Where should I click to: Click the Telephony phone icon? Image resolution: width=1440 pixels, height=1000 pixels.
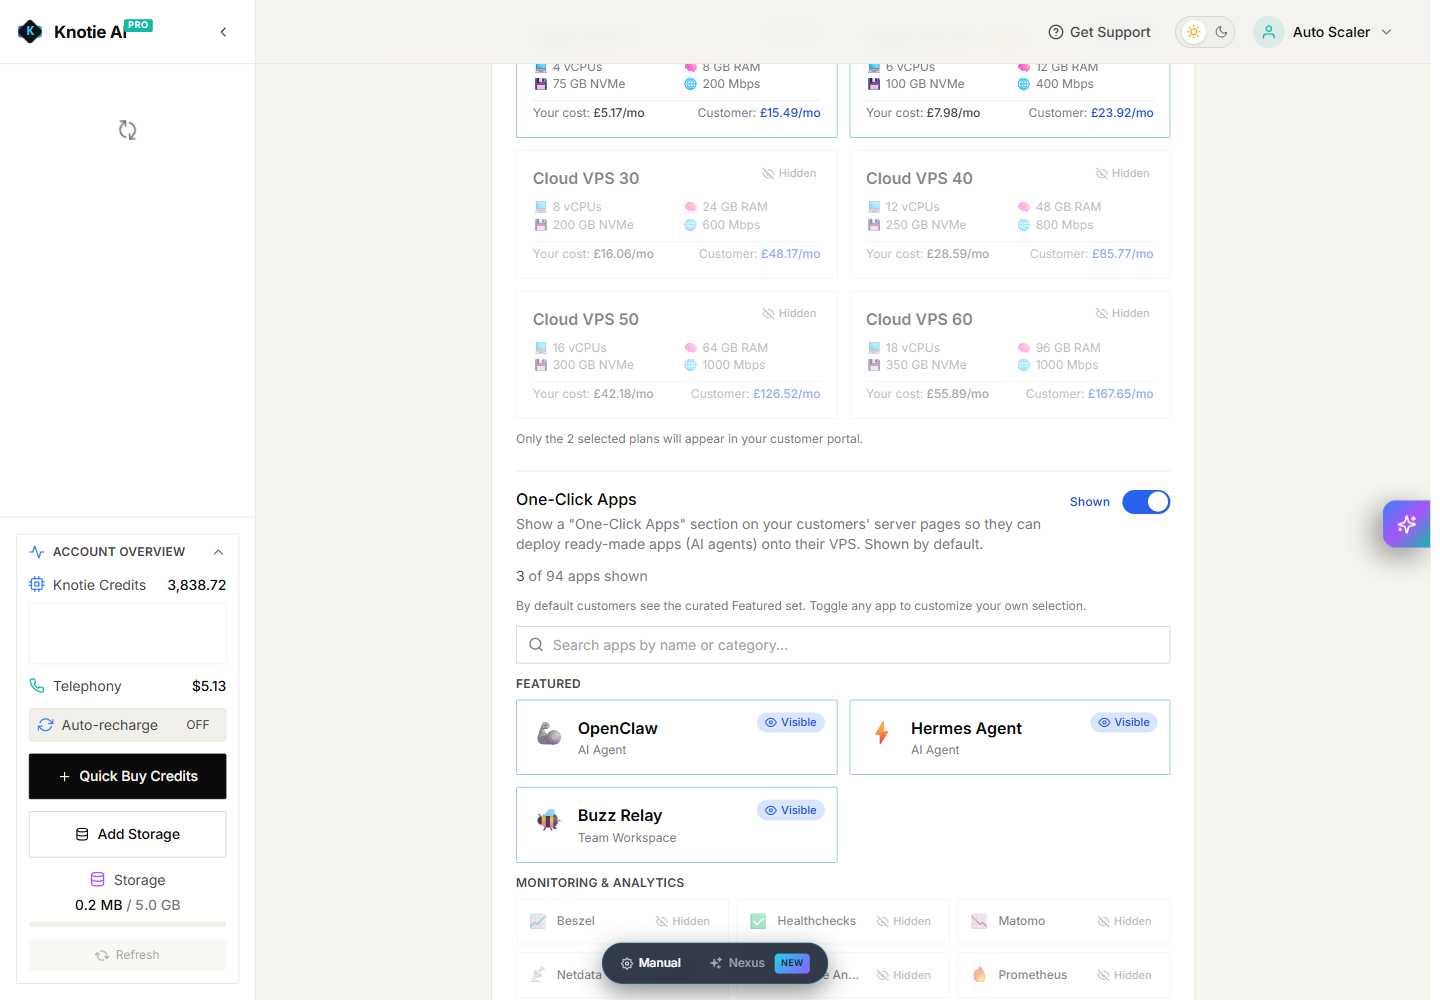(x=37, y=686)
